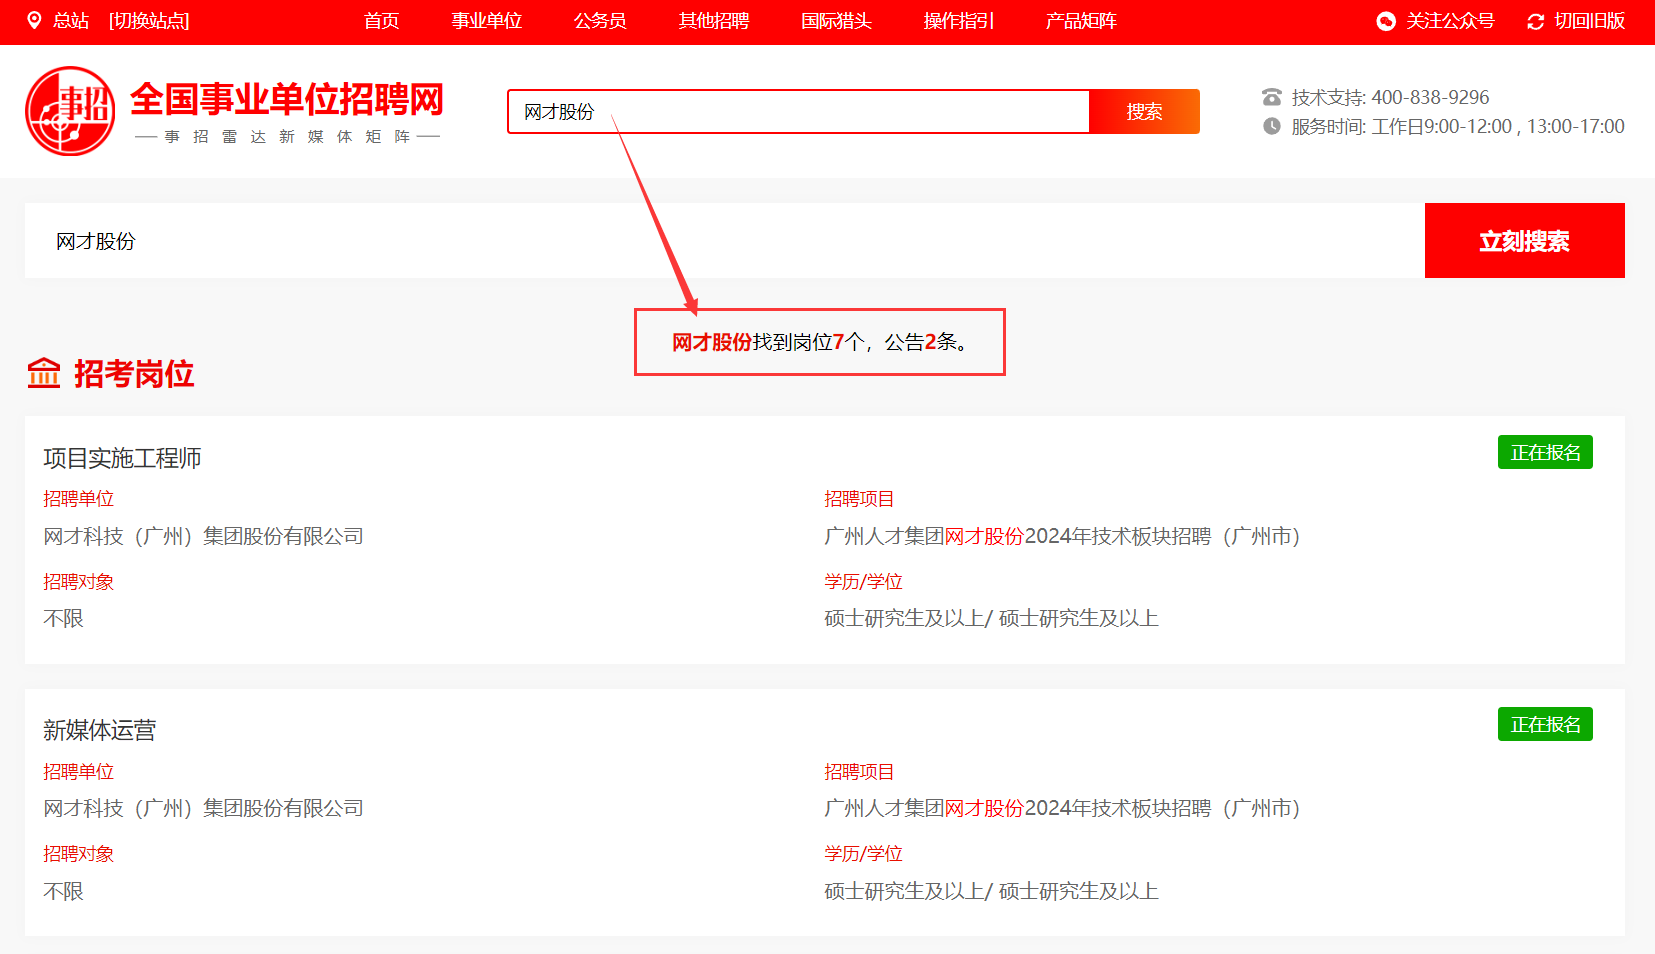
Task: Open the 公务员 menu item
Action: click(600, 21)
